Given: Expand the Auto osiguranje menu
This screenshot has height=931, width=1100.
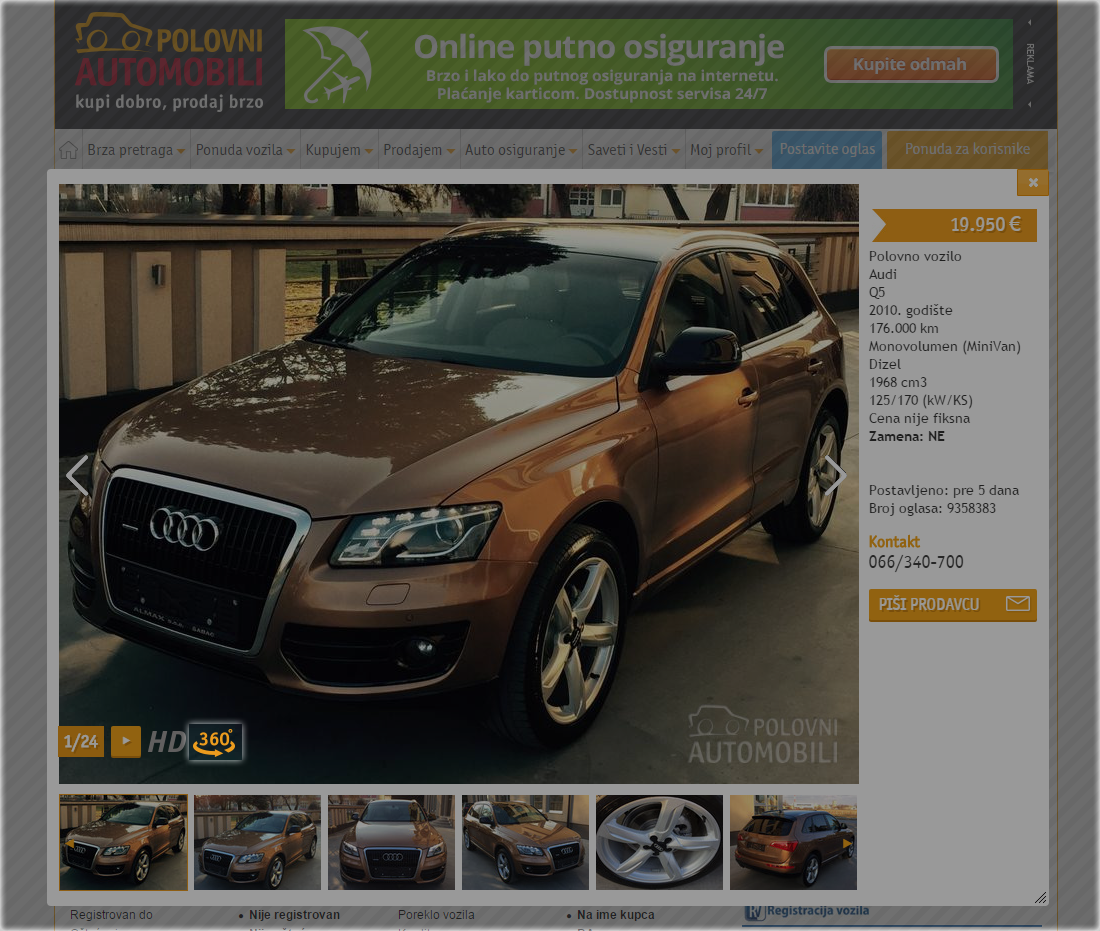Looking at the screenshot, I should click(521, 150).
